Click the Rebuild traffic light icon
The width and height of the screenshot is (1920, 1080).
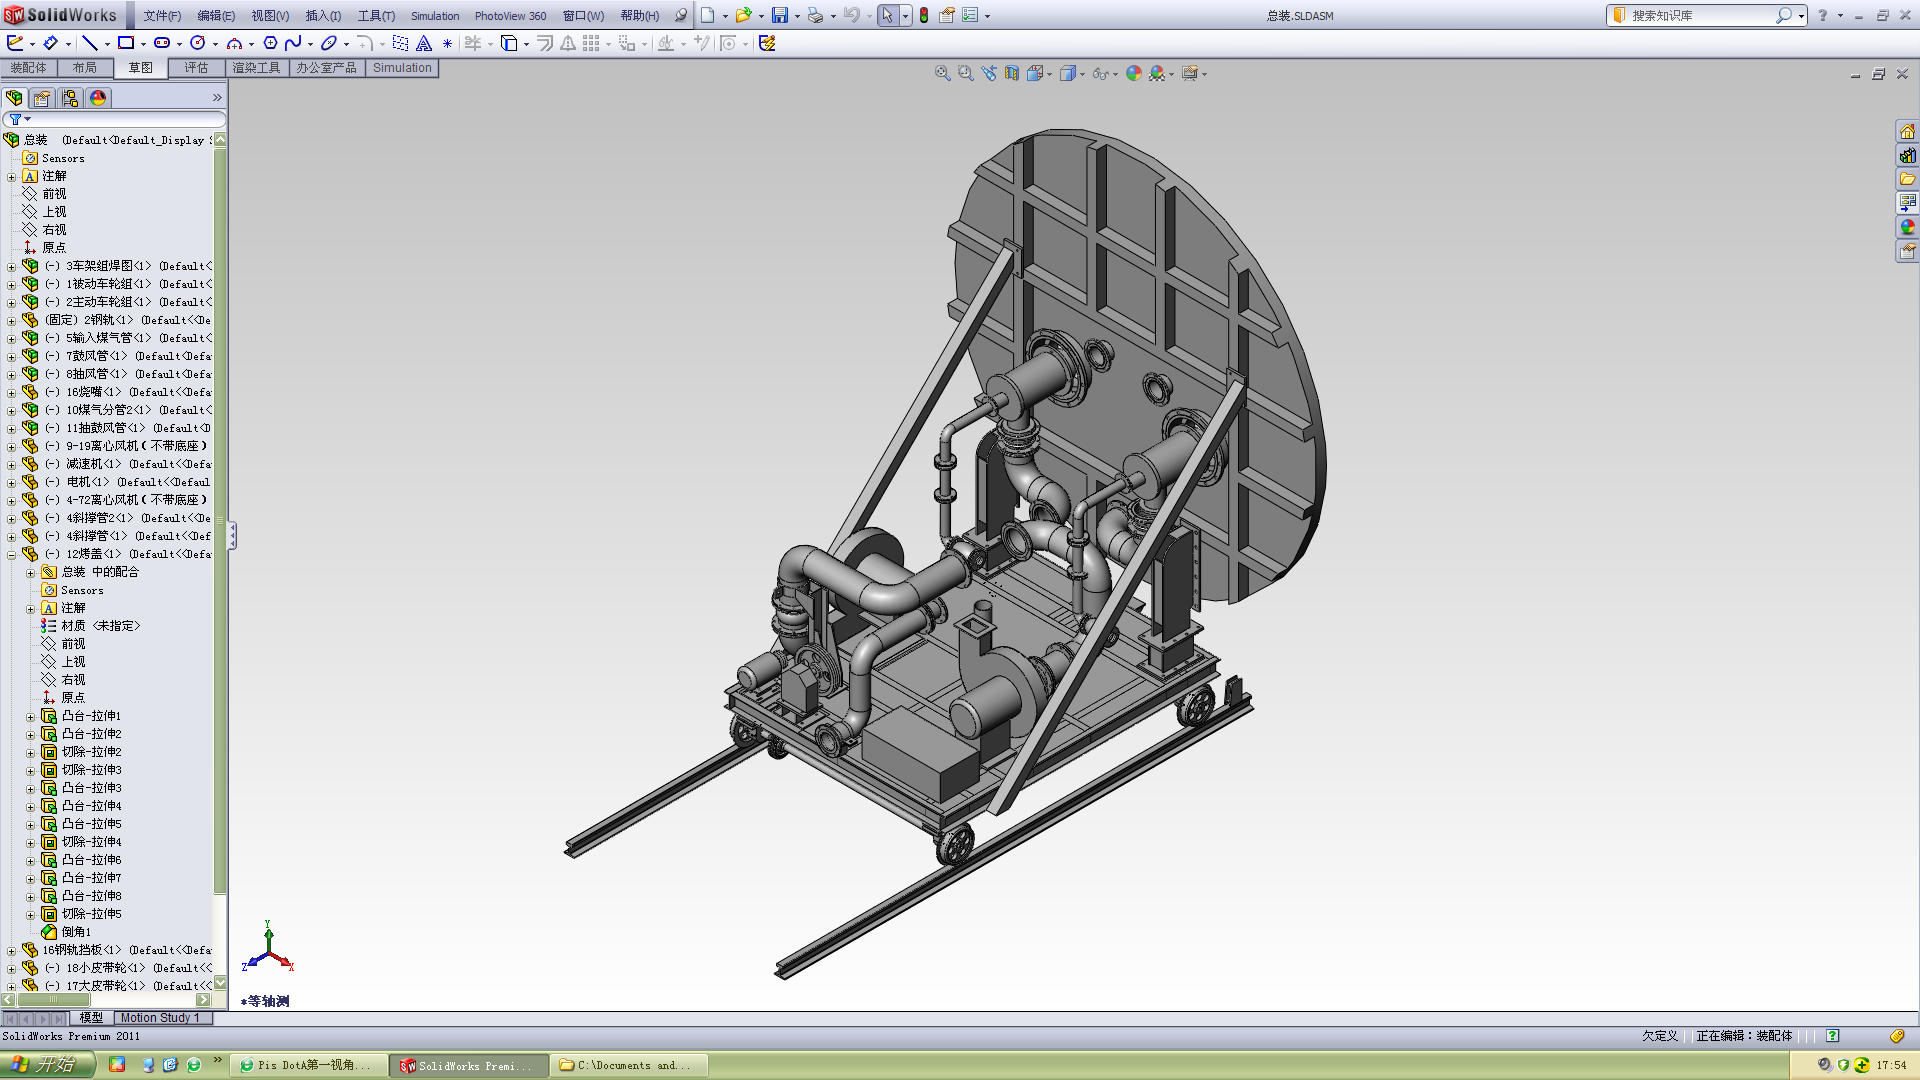[924, 15]
